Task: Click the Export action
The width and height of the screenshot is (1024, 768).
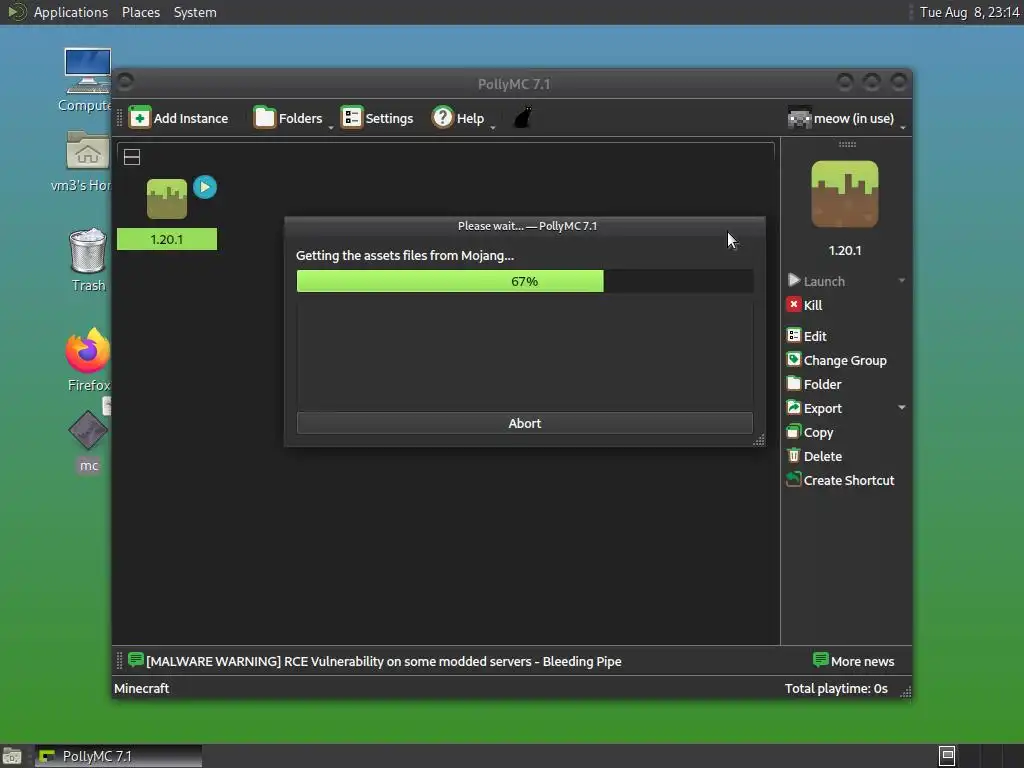Action: 814,408
